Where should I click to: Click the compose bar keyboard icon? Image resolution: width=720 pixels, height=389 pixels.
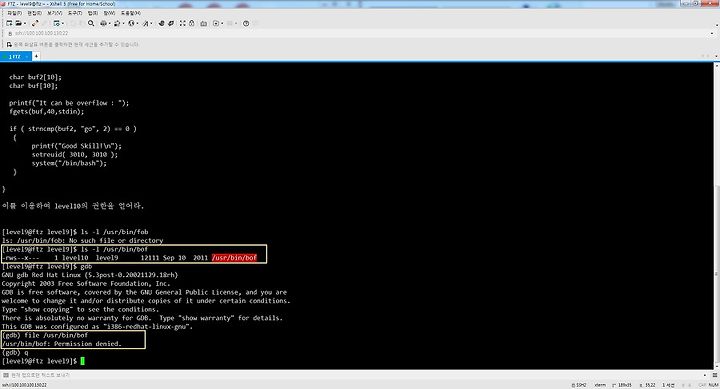6,375
